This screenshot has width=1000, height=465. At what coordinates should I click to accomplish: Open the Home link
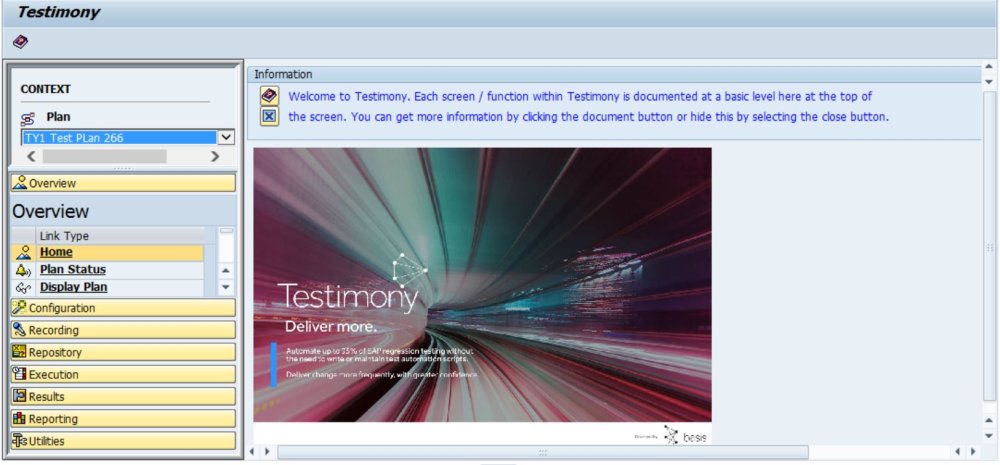click(56, 252)
